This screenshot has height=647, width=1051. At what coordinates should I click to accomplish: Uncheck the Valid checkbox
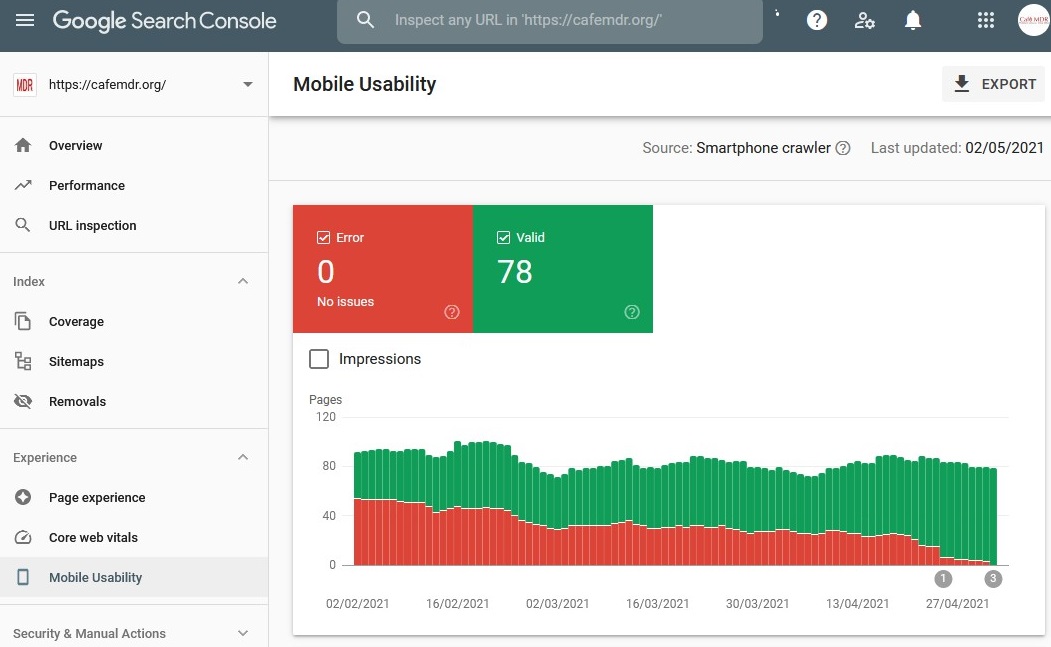click(503, 238)
